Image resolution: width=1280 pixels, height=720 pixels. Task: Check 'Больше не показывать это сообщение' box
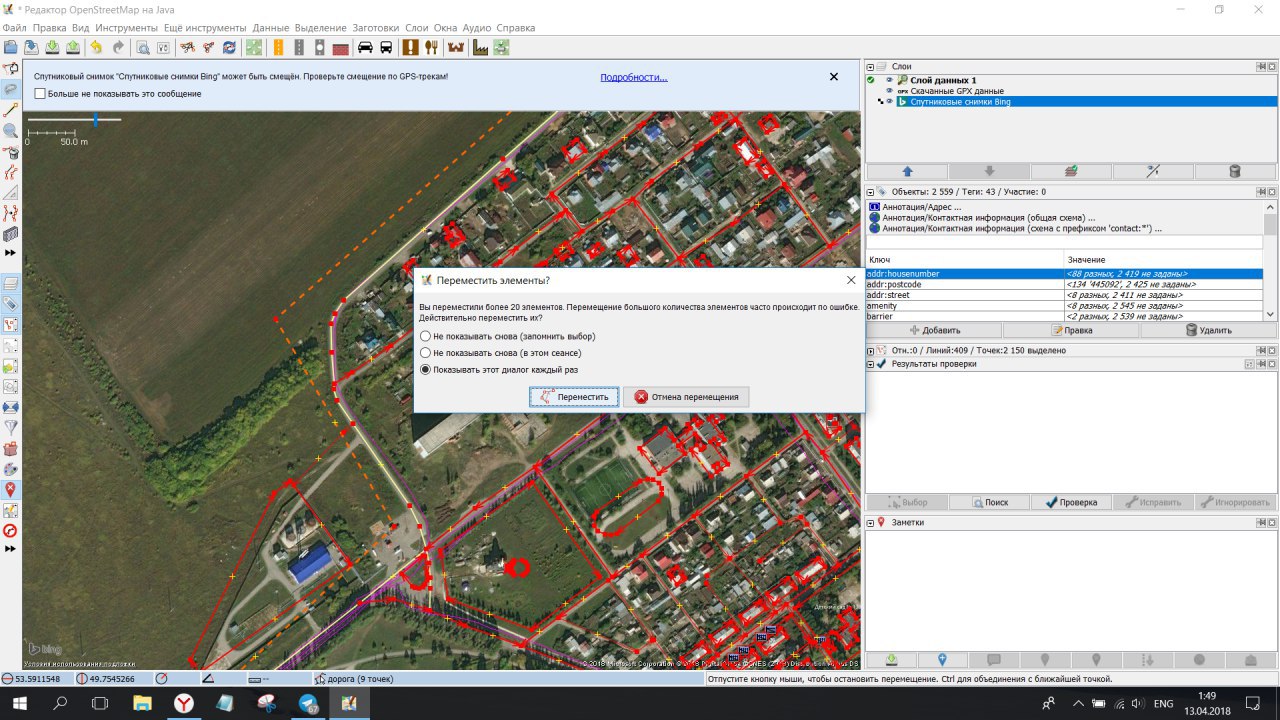point(40,94)
